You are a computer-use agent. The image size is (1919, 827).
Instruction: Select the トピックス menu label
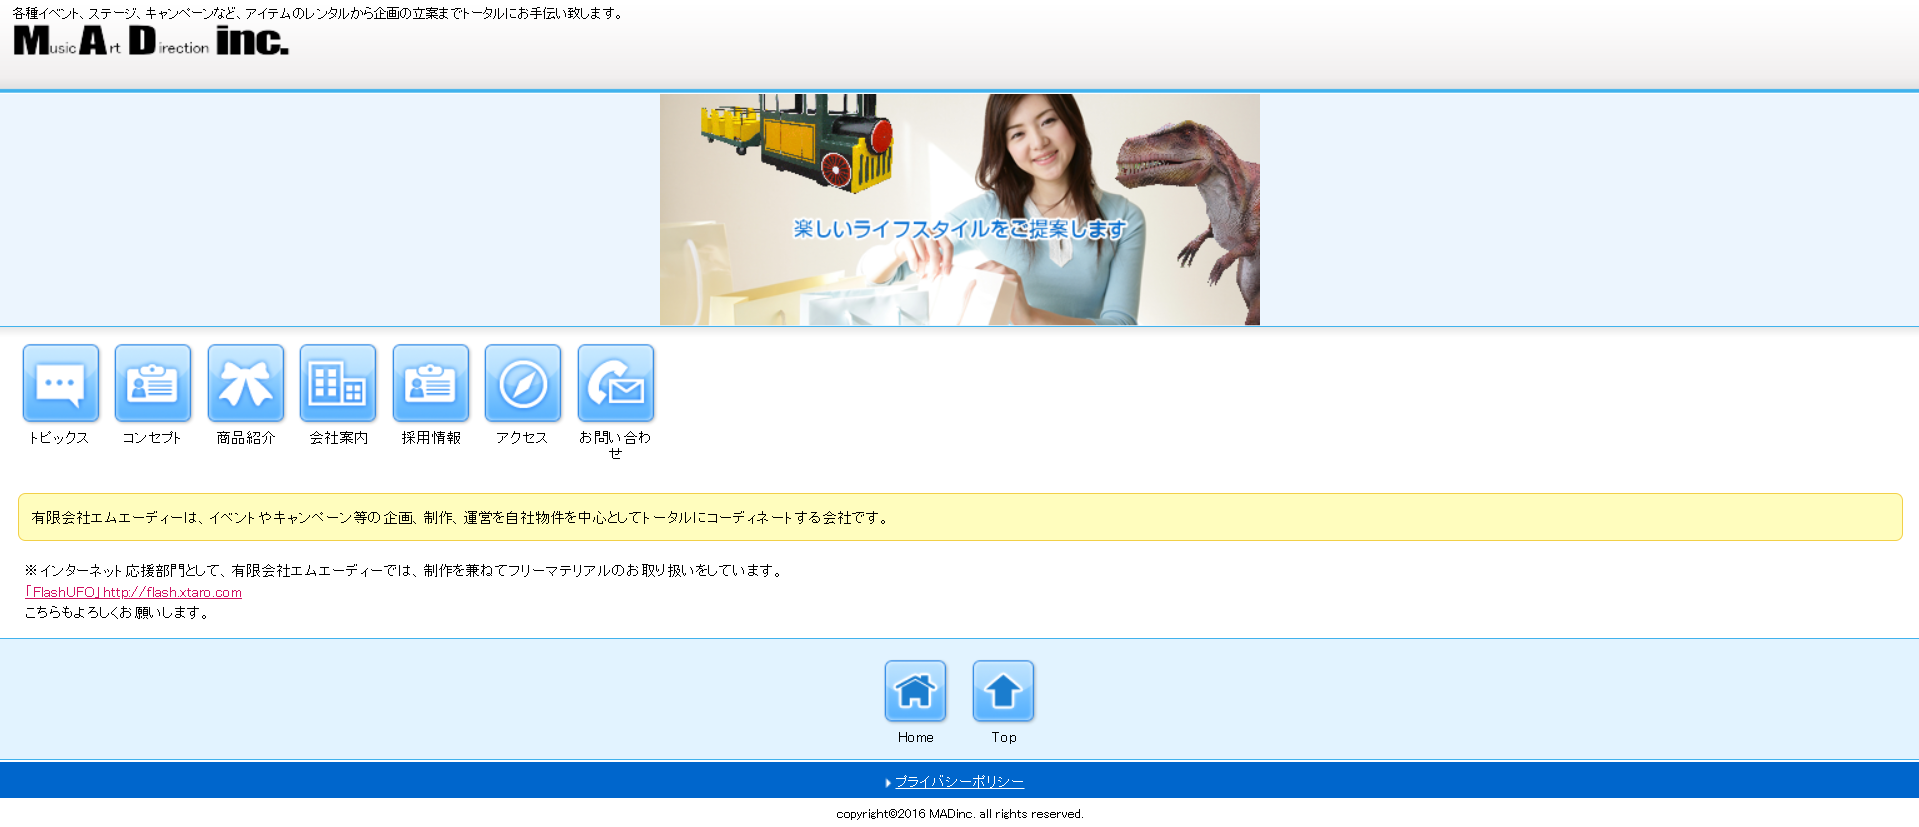point(59,438)
